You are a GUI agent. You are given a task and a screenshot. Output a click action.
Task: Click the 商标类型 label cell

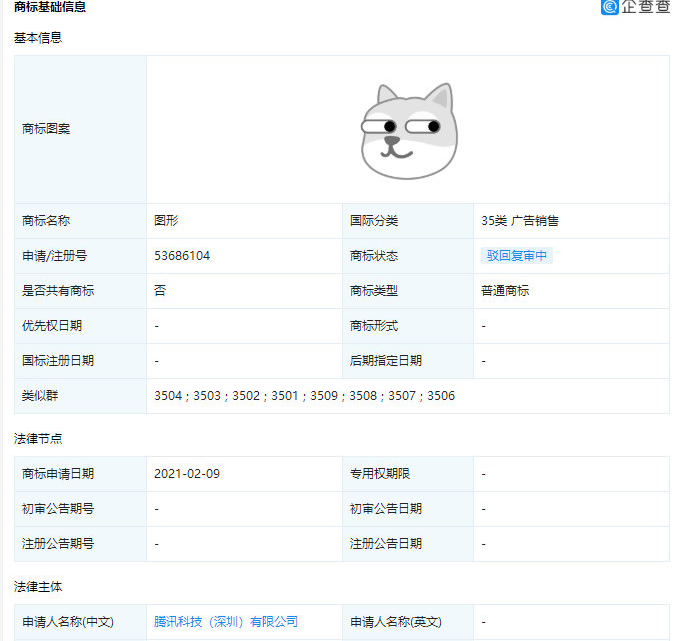(x=408, y=291)
